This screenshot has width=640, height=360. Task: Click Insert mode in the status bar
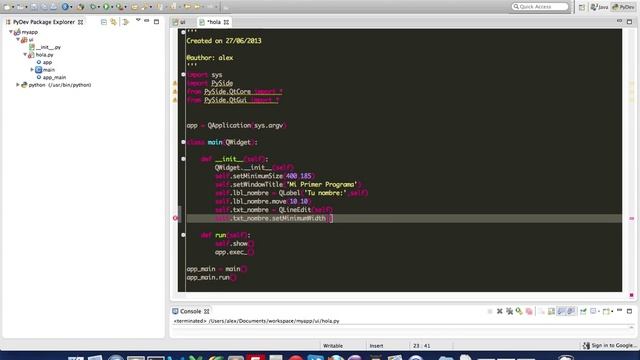point(376,346)
